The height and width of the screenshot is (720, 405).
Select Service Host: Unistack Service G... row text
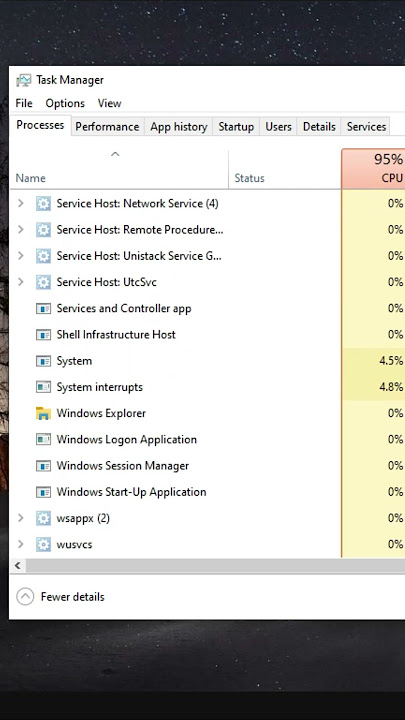pyautogui.click(x=139, y=256)
